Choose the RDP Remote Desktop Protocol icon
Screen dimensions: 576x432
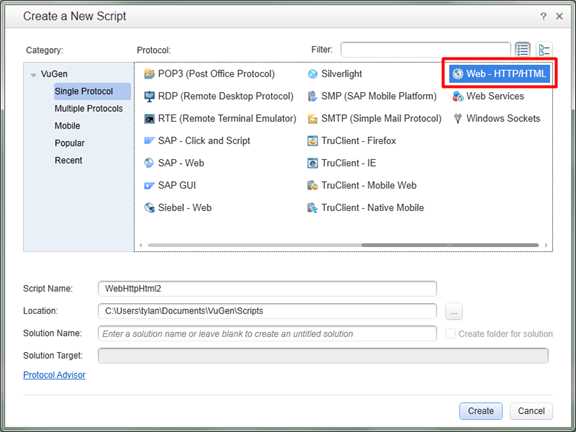point(149,96)
